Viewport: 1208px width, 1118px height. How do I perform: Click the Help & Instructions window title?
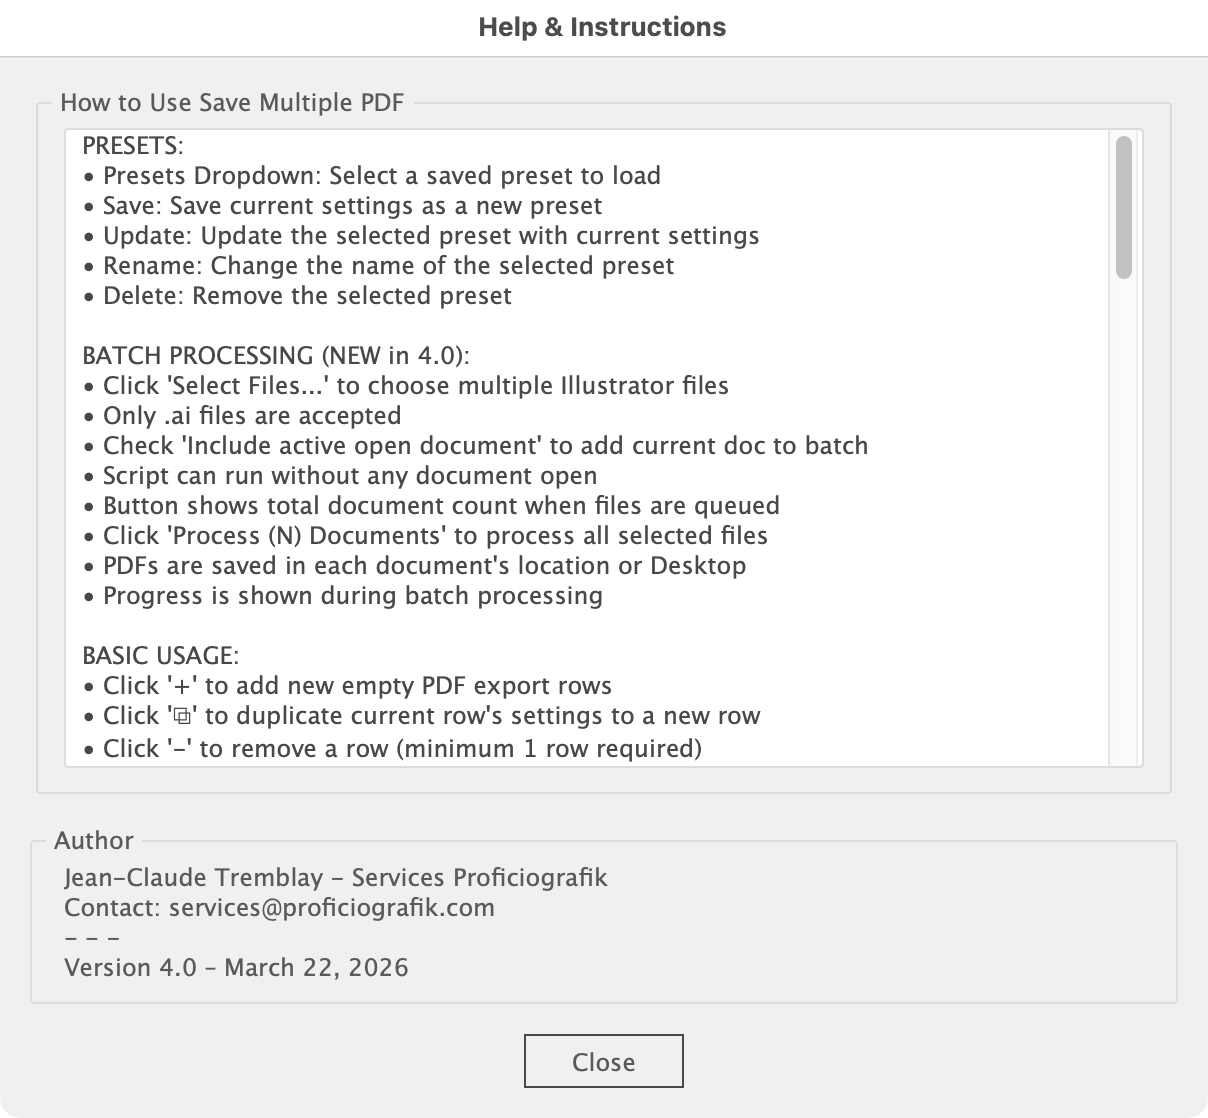point(603,27)
